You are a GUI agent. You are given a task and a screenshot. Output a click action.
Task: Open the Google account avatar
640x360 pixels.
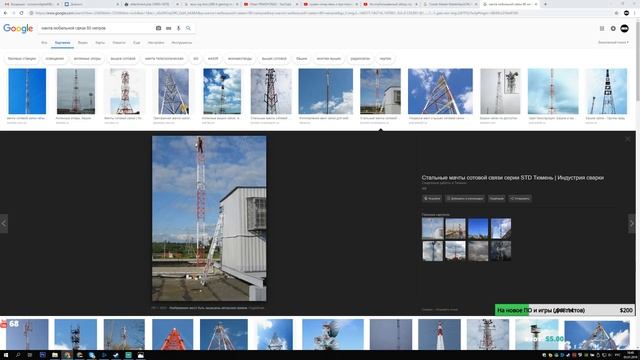(x=624, y=29)
